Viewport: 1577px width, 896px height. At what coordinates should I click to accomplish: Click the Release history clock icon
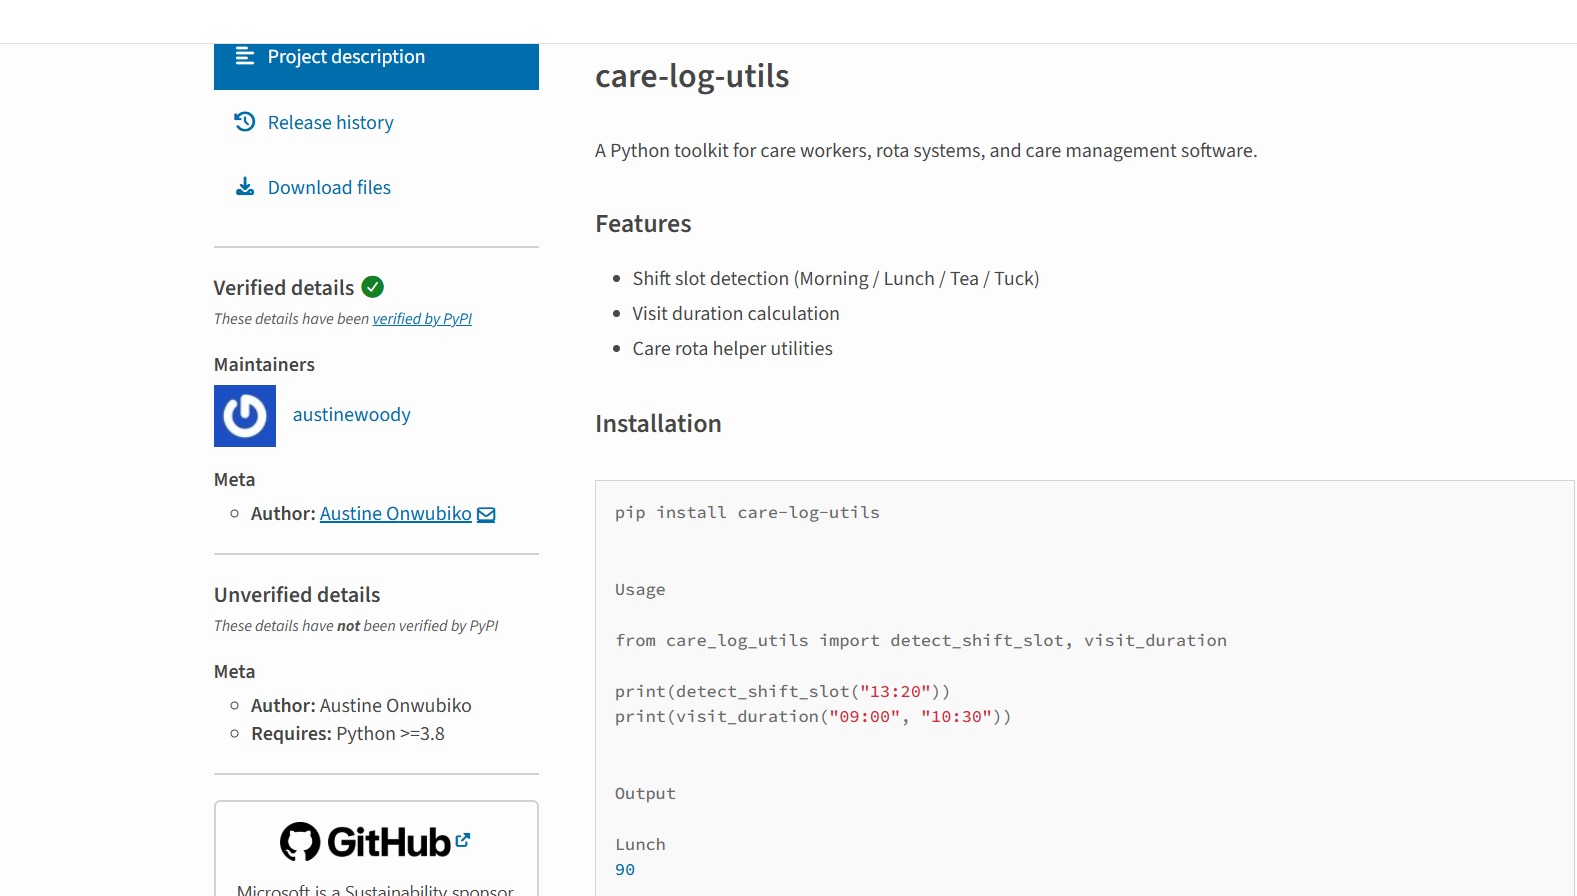(245, 122)
